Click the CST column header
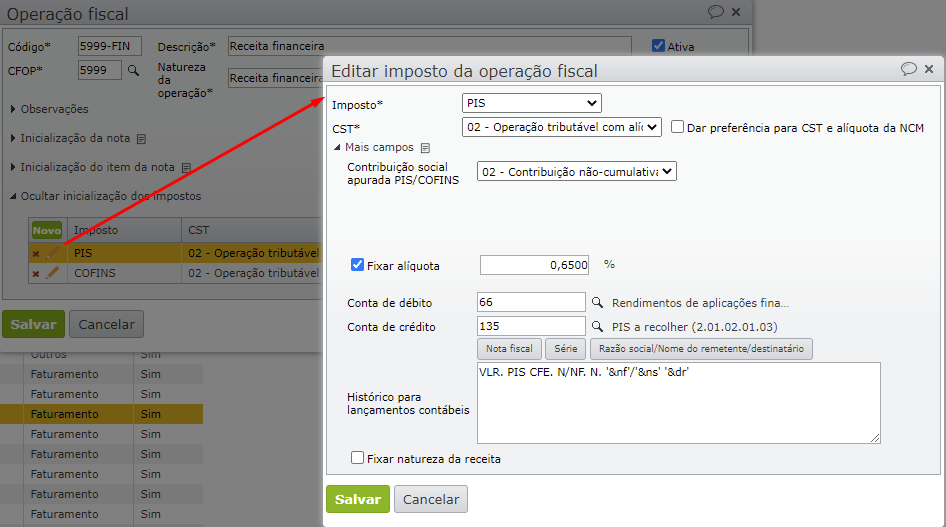 click(252, 230)
